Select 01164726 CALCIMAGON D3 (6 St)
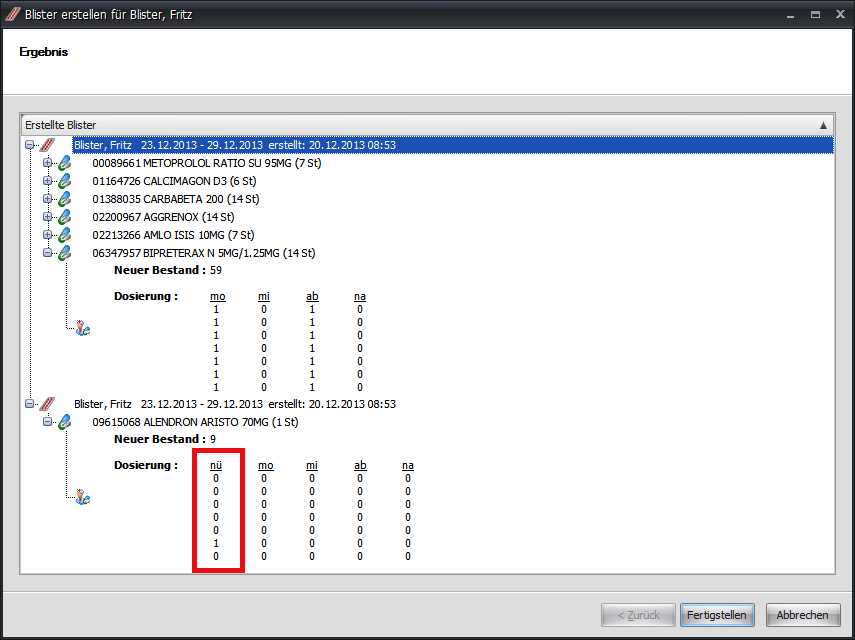855x640 pixels. [174, 181]
